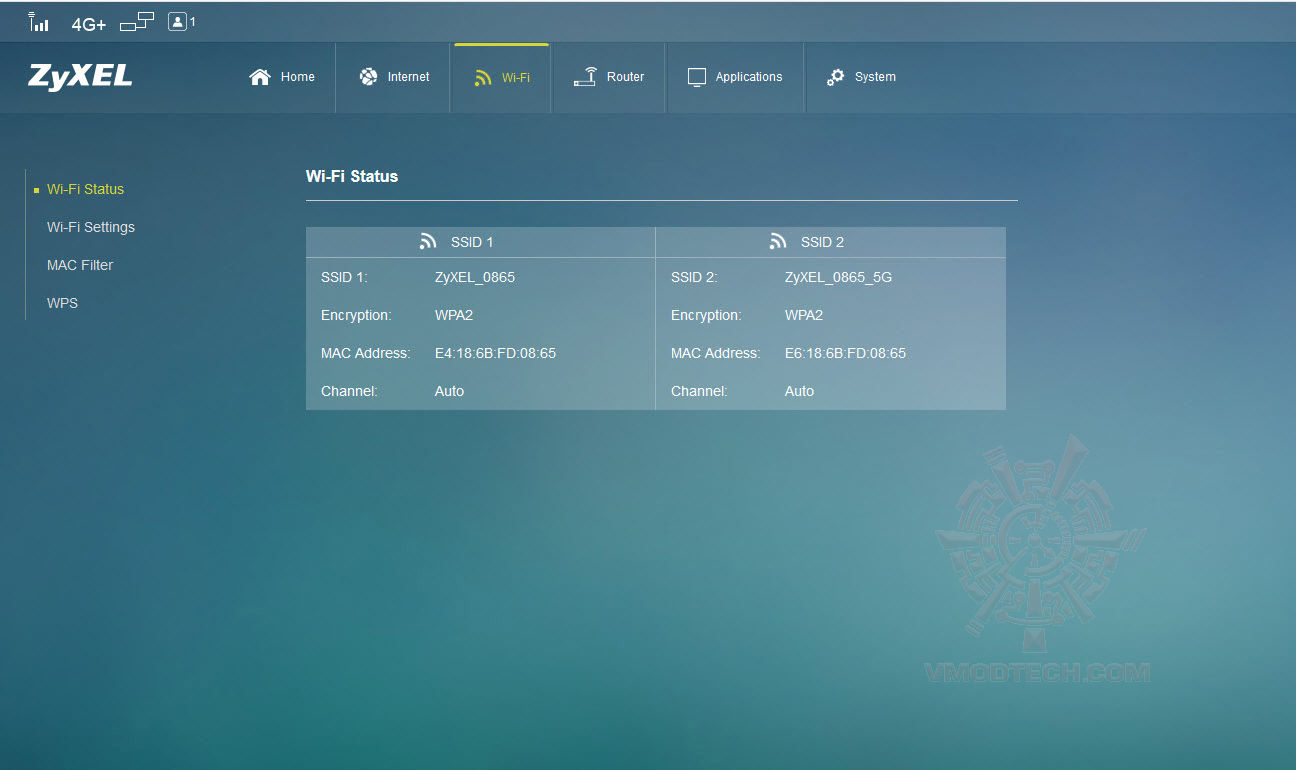
Task: Click the Home house icon
Action: (260, 77)
